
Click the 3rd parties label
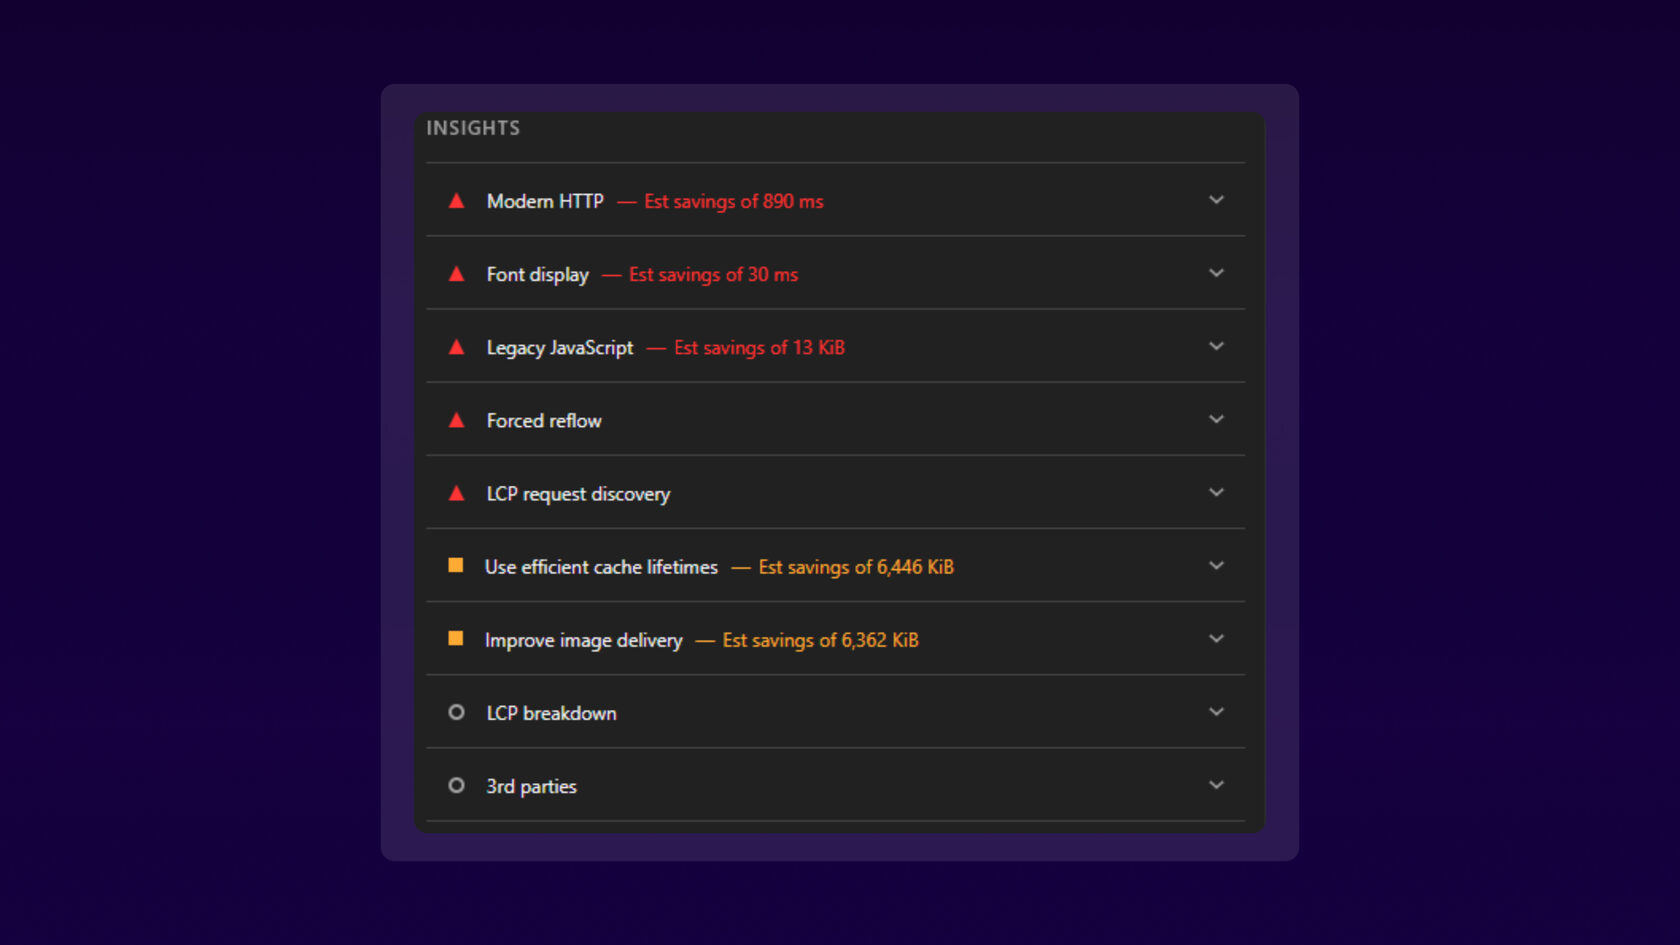tap(531, 786)
